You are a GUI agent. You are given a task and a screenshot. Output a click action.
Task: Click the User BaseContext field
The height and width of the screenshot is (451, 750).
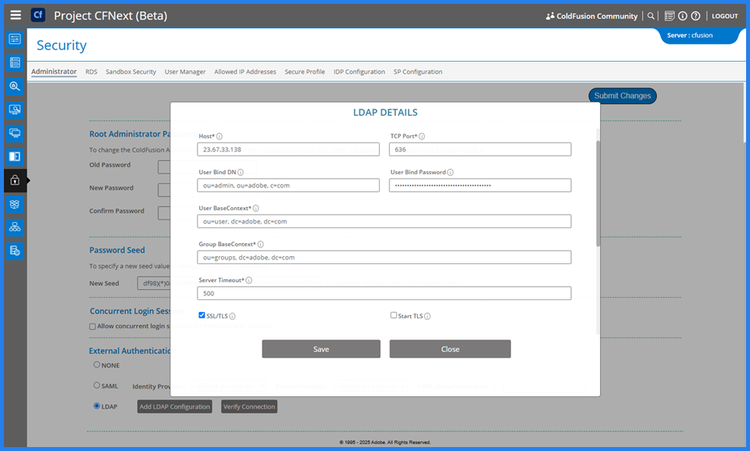tap(384, 221)
